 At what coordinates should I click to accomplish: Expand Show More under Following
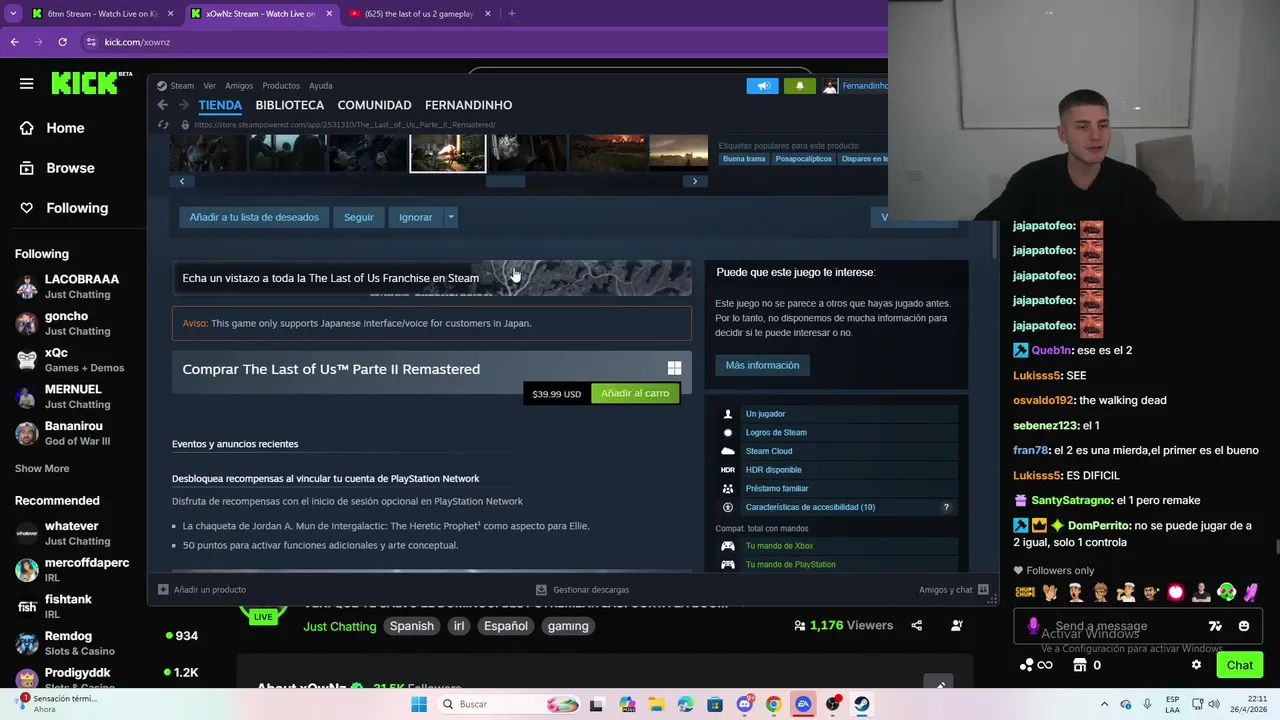tap(42, 468)
